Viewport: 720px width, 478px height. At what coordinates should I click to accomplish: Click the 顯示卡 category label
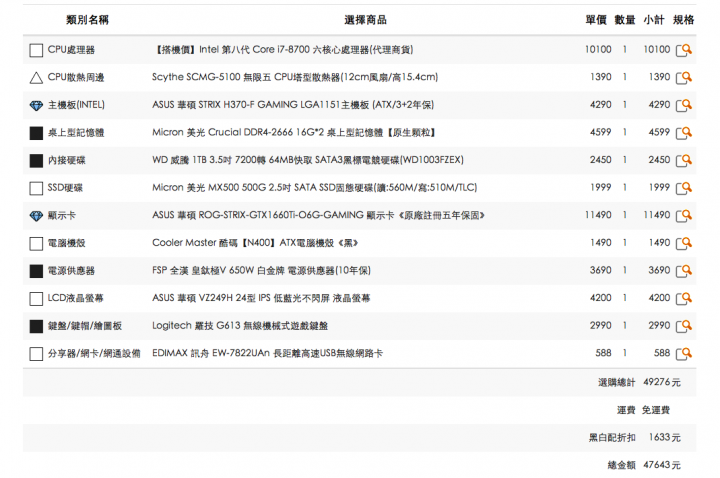(x=62, y=215)
